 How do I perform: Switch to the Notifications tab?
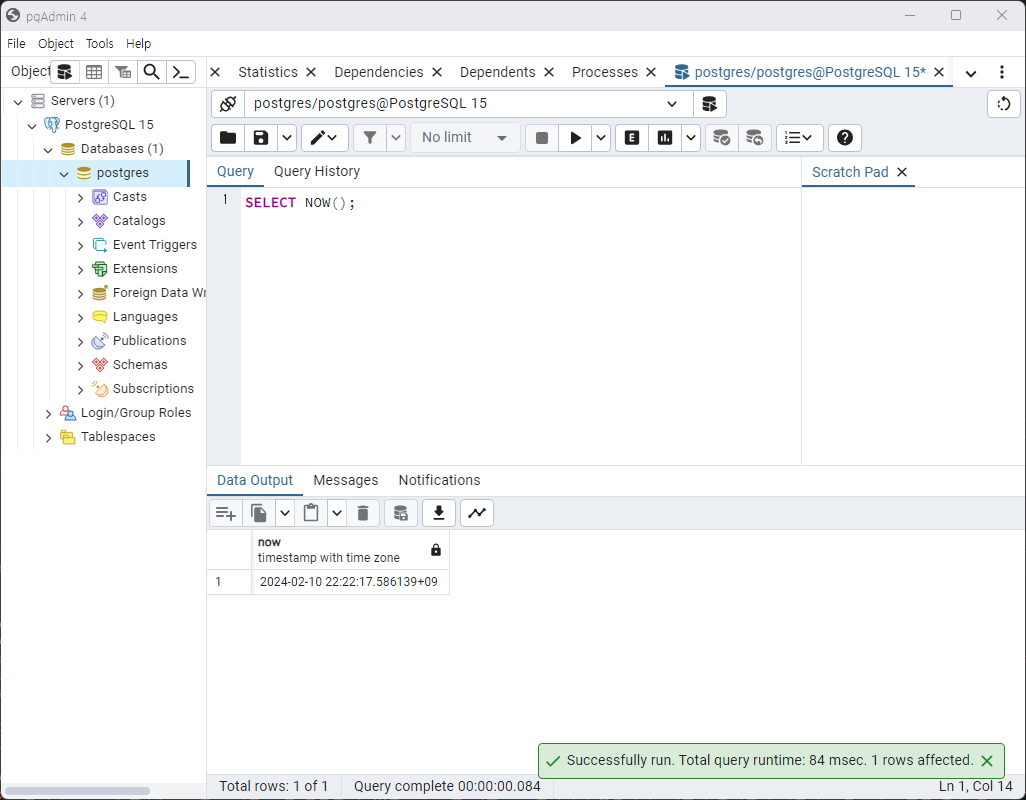click(439, 480)
